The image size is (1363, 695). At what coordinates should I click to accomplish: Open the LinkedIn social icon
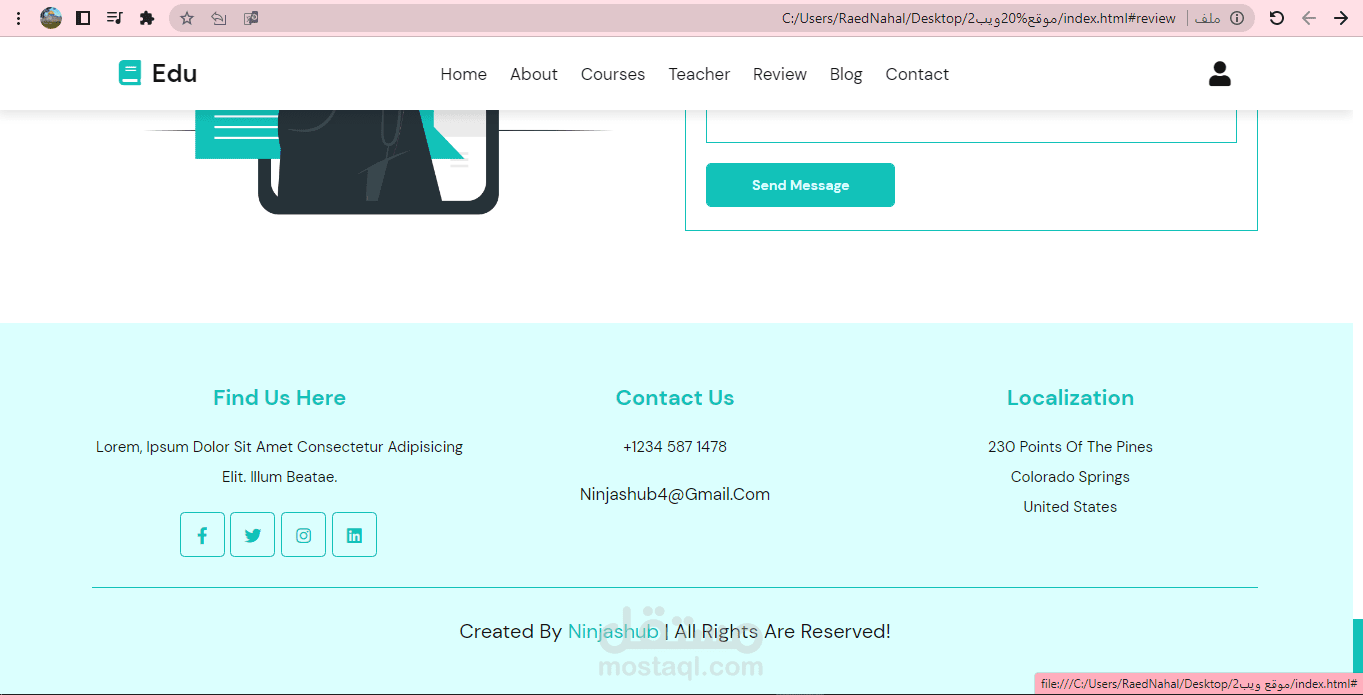click(x=354, y=535)
